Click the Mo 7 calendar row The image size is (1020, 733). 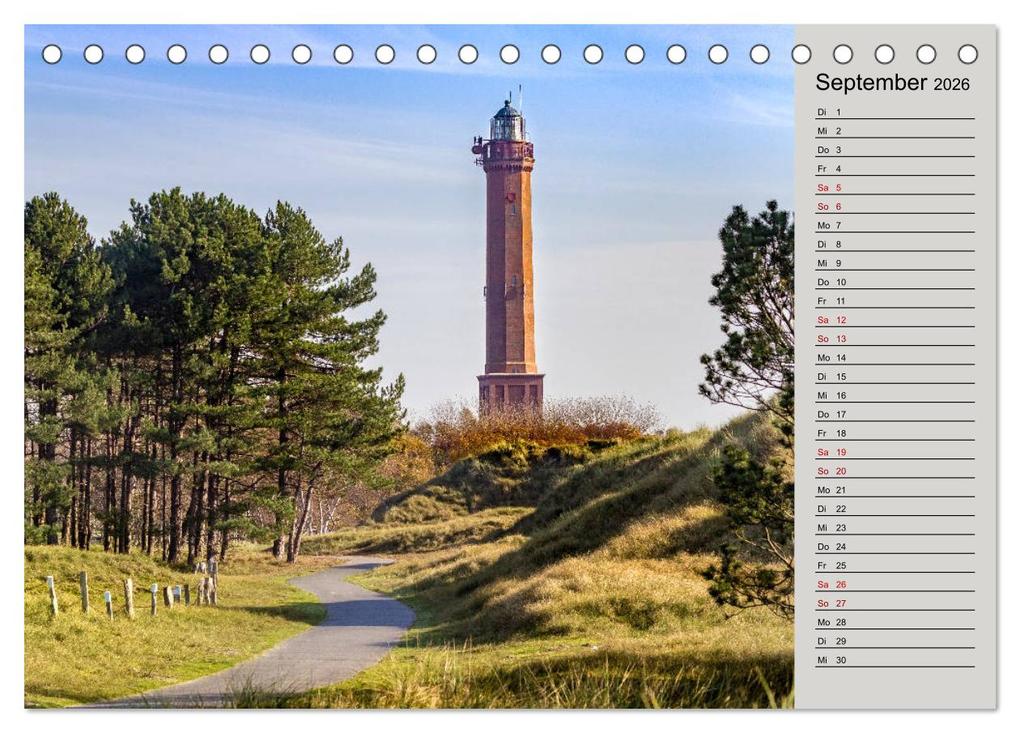click(831, 225)
